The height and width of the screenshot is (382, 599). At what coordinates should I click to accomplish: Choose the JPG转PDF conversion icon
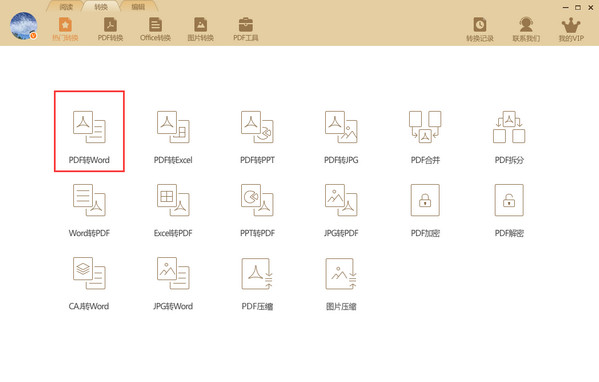(x=341, y=200)
